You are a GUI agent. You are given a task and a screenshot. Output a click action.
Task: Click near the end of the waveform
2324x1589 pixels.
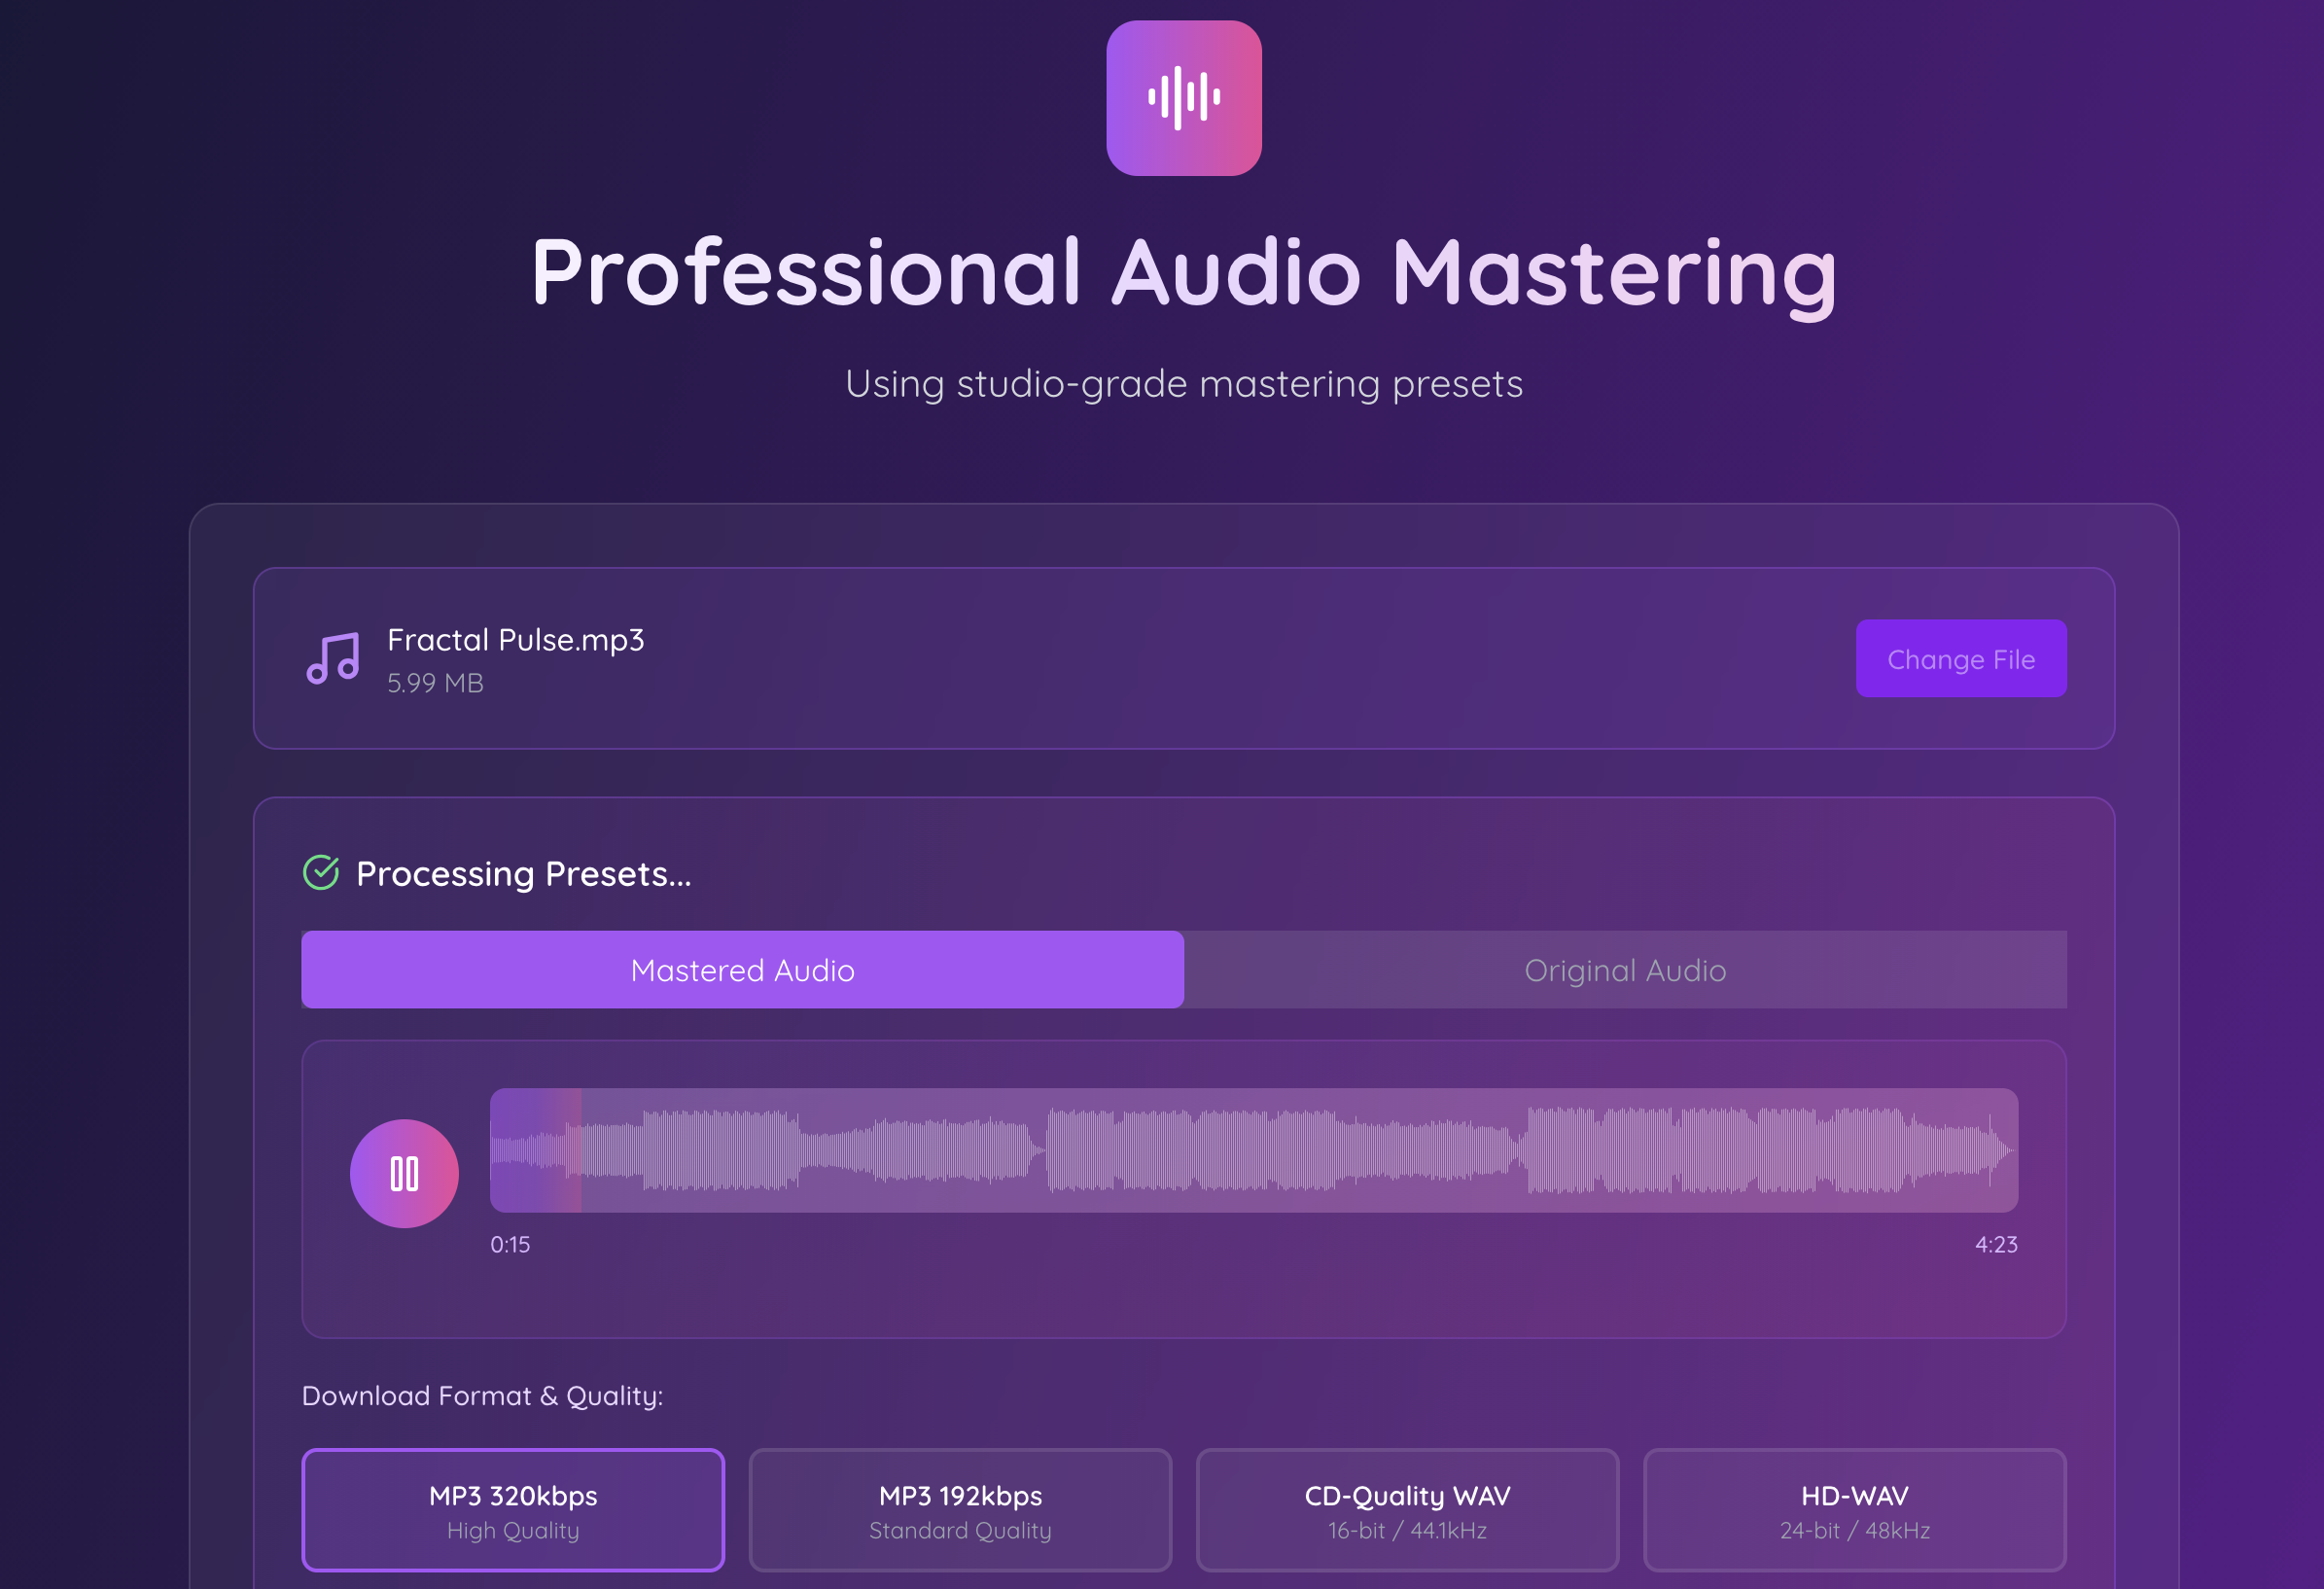pos(1985,1150)
